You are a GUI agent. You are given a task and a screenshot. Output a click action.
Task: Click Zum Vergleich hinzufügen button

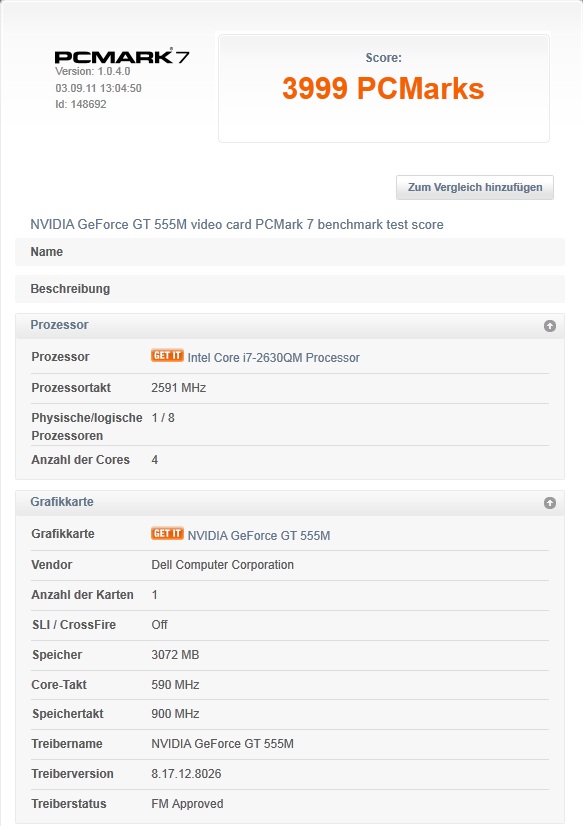pyautogui.click(x=475, y=188)
